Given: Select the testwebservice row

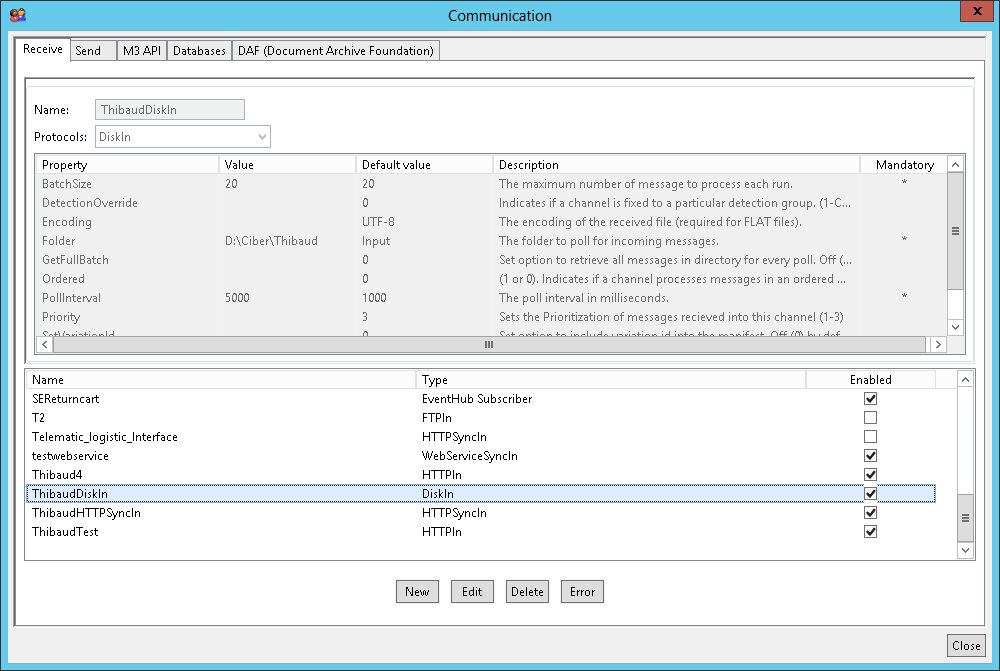Looking at the screenshot, I should 70,456.
